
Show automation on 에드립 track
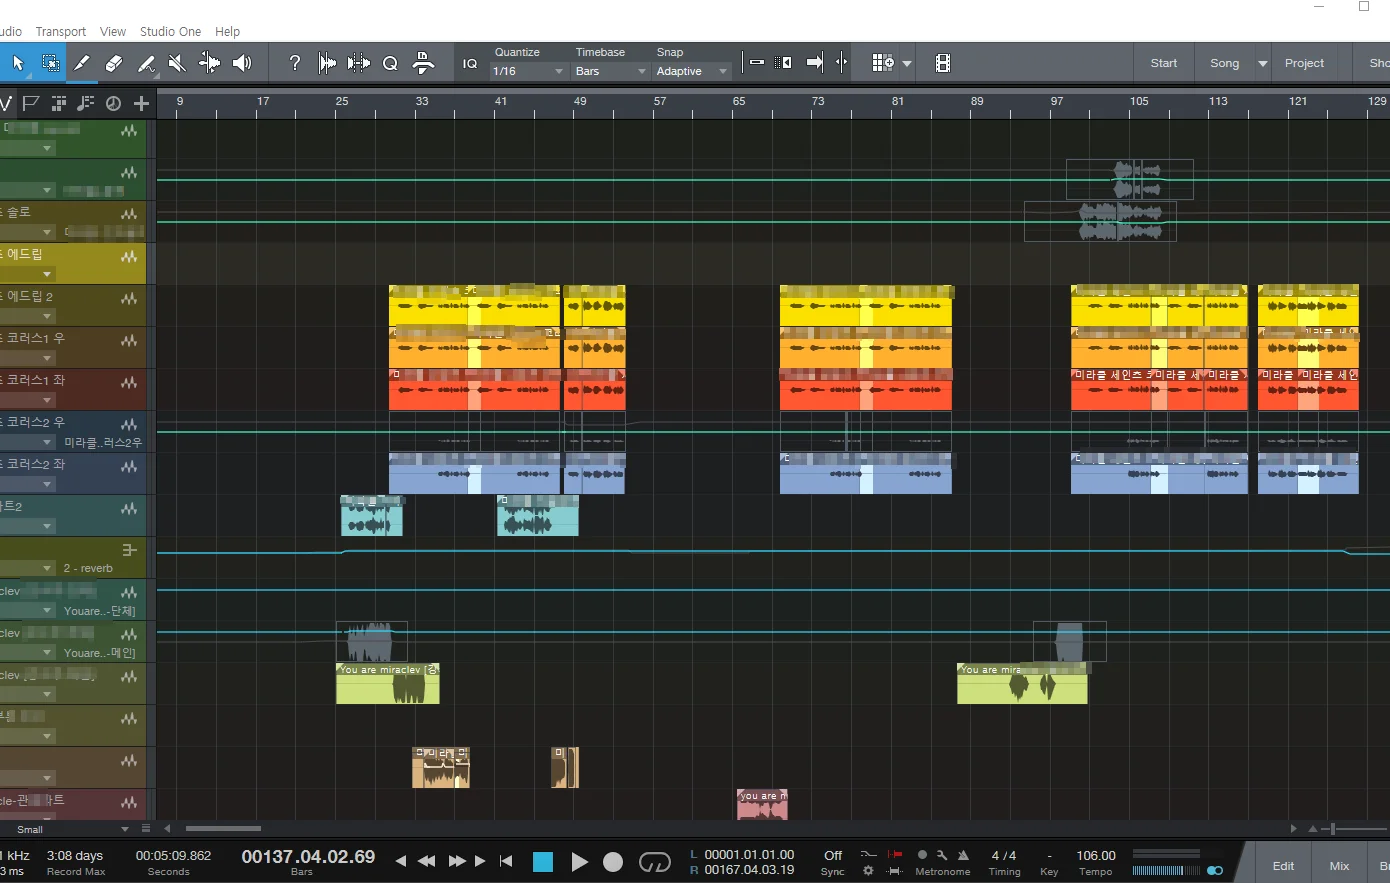point(129,256)
